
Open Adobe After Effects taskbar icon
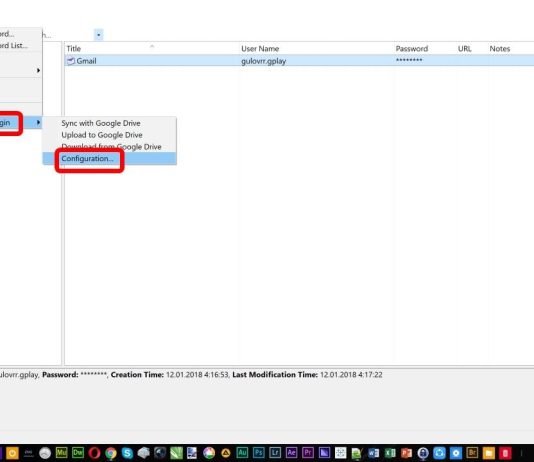tap(291, 453)
